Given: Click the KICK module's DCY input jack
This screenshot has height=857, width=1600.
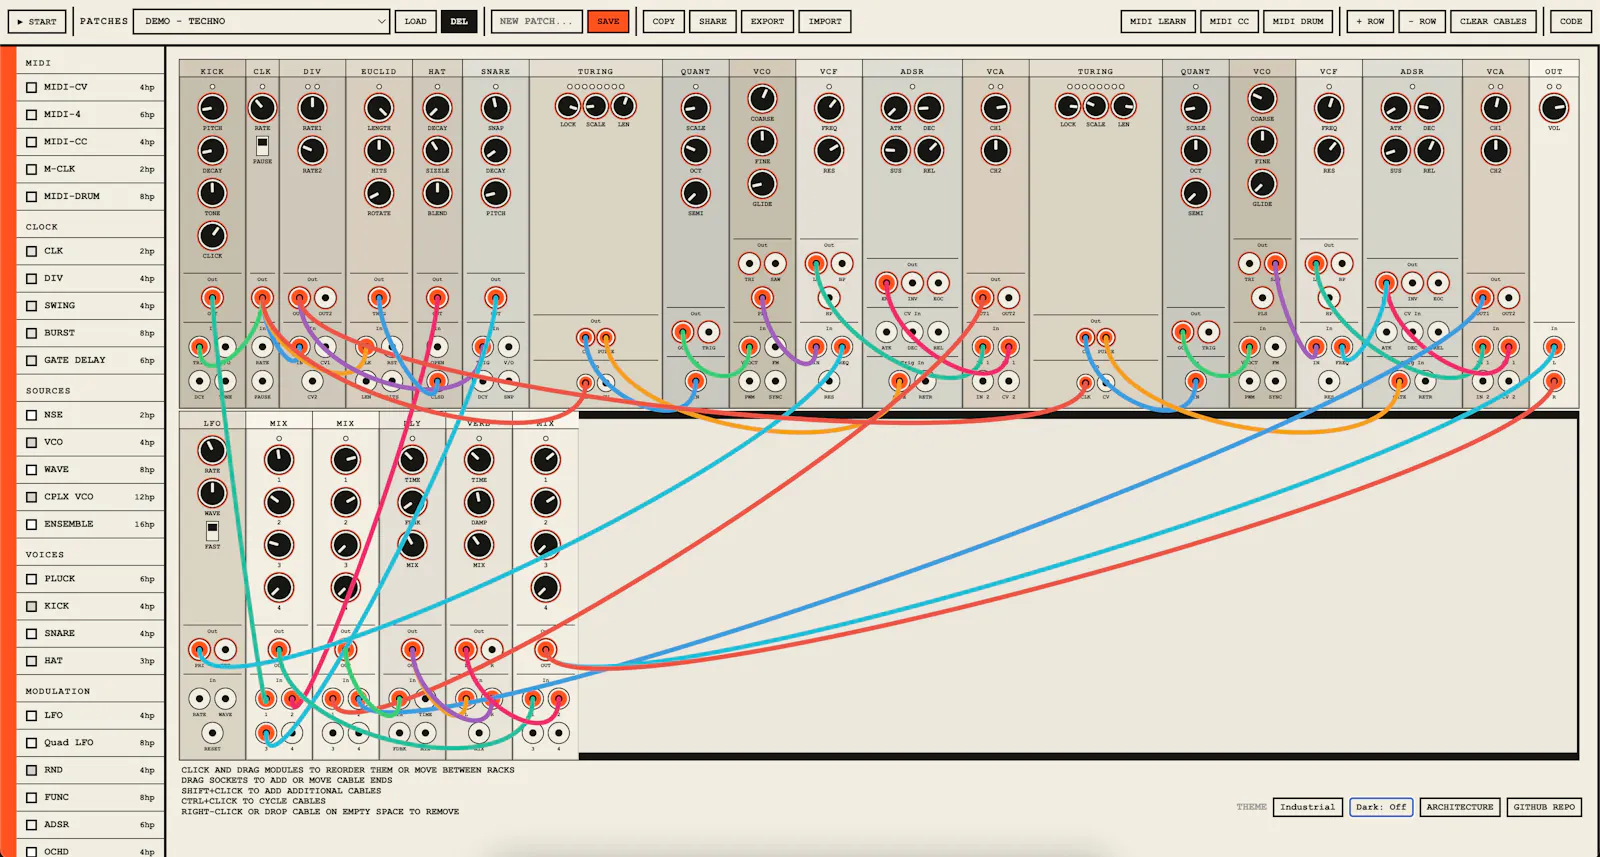Looking at the screenshot, I should (199, 381).
